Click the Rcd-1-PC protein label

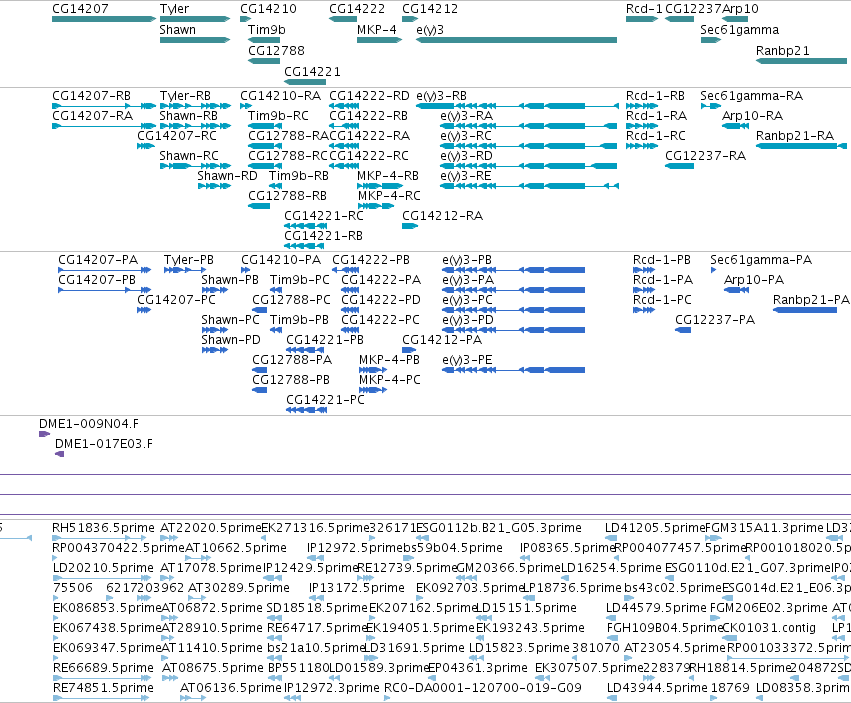click(663, 300)
